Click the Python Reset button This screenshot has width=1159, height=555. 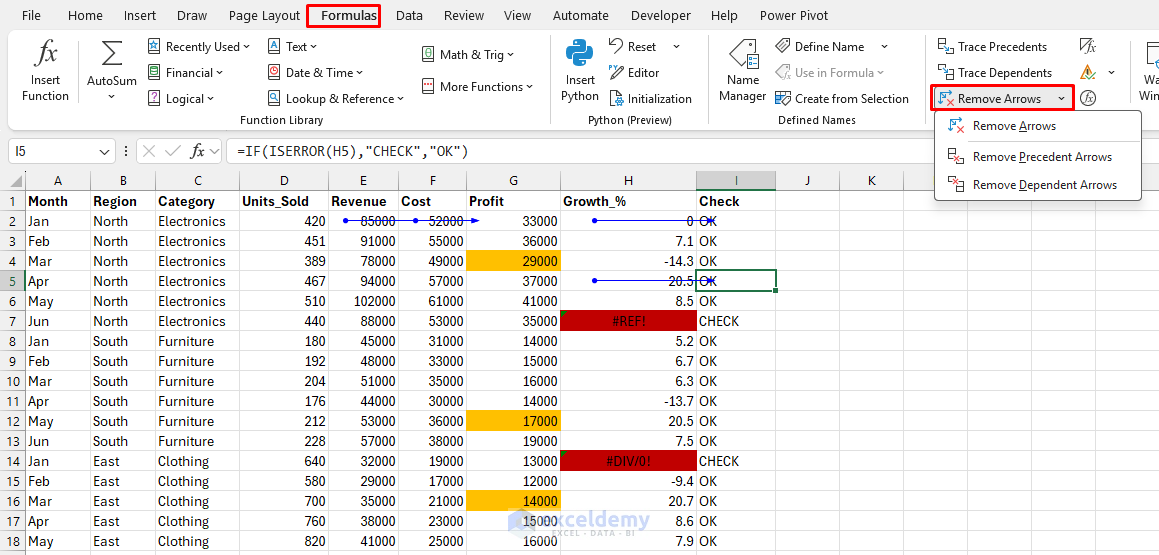[632, 47]
